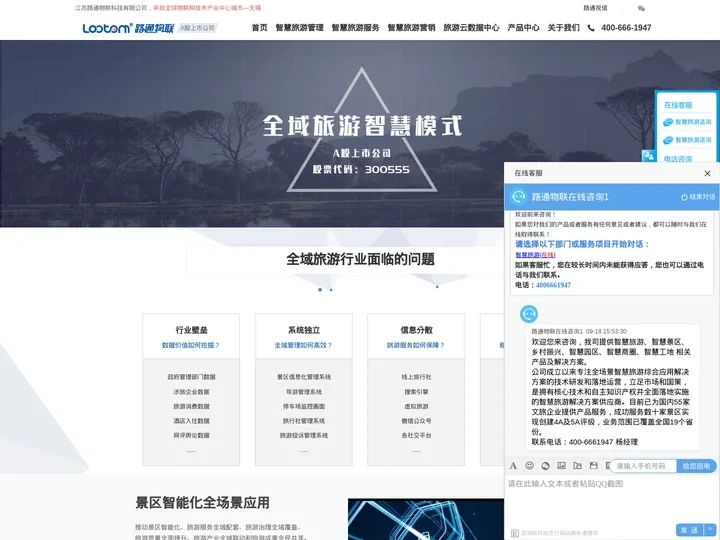The image size is (720, 540).
Task: Click 旅行社管理系统 list item
Action: [304, 421]
